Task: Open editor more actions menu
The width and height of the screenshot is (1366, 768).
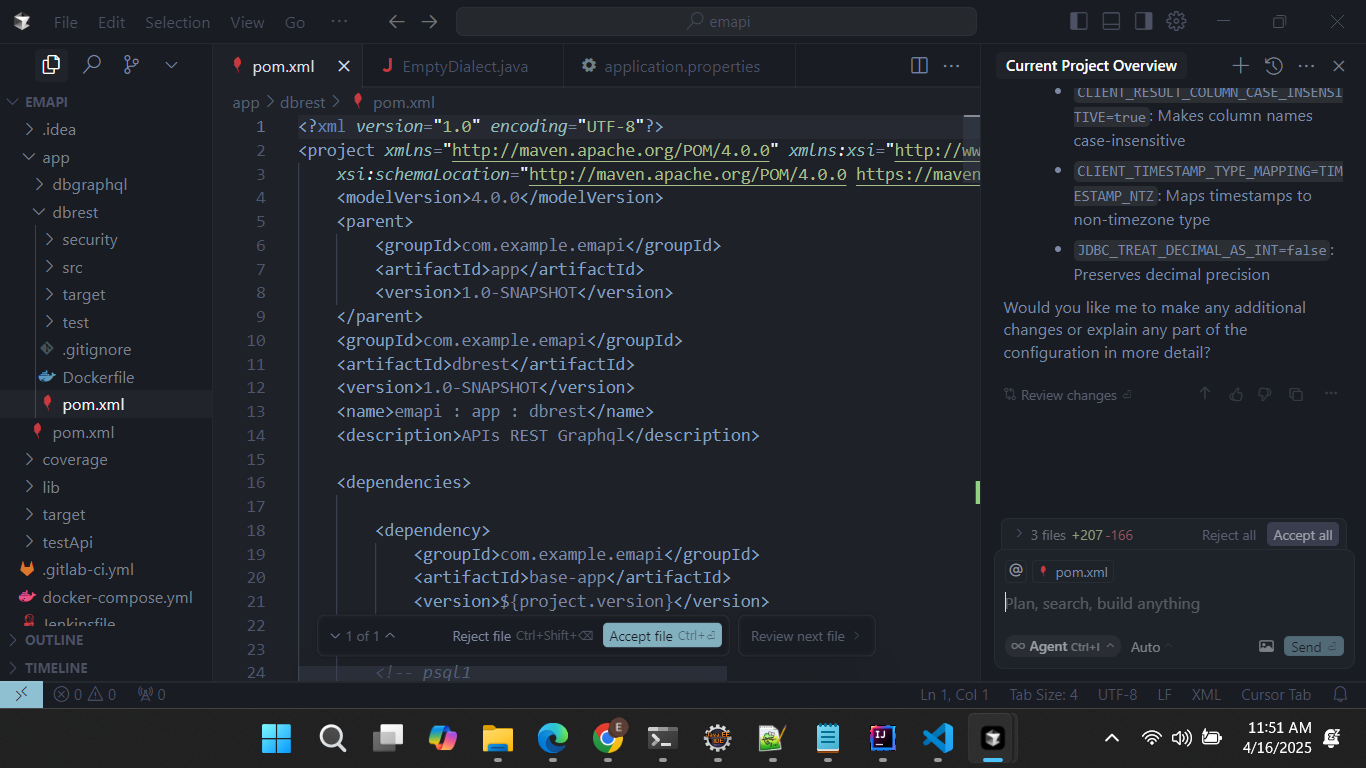Action: point(951,66)
